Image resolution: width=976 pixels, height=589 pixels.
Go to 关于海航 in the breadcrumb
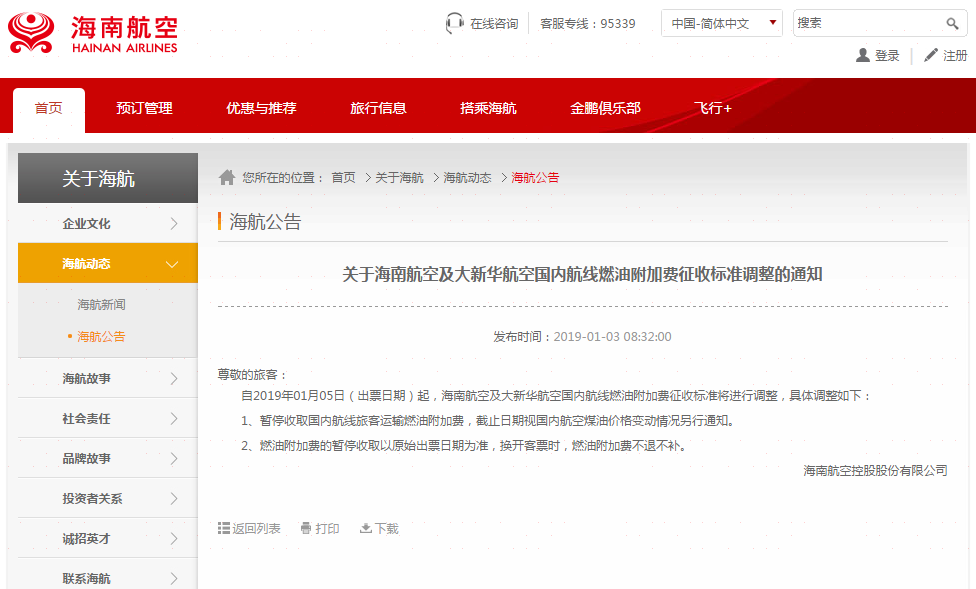click(x=399, y=177)
